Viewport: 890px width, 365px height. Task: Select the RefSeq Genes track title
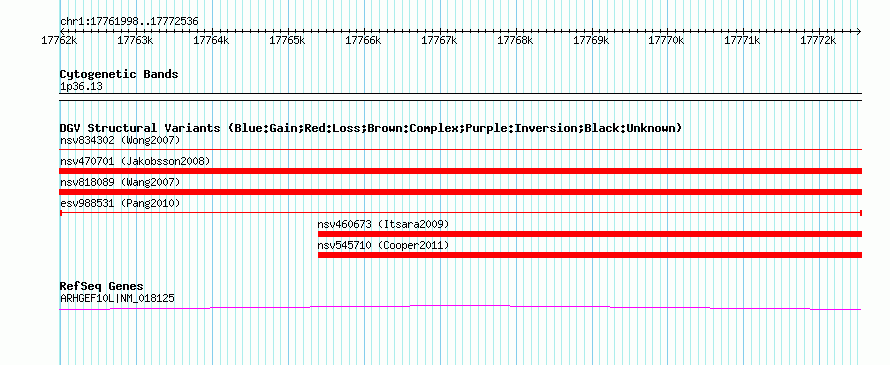102,286
